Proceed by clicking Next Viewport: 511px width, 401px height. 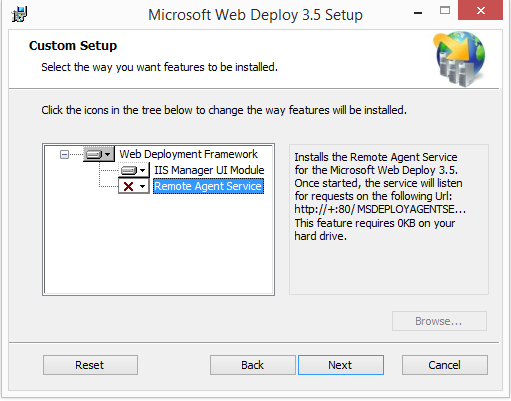point(341,365)
